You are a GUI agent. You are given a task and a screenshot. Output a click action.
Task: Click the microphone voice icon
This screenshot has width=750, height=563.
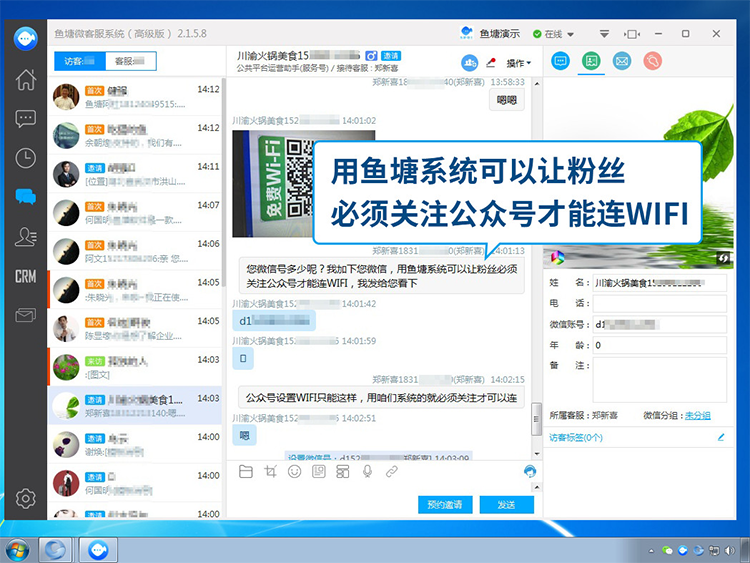(367, 472)
